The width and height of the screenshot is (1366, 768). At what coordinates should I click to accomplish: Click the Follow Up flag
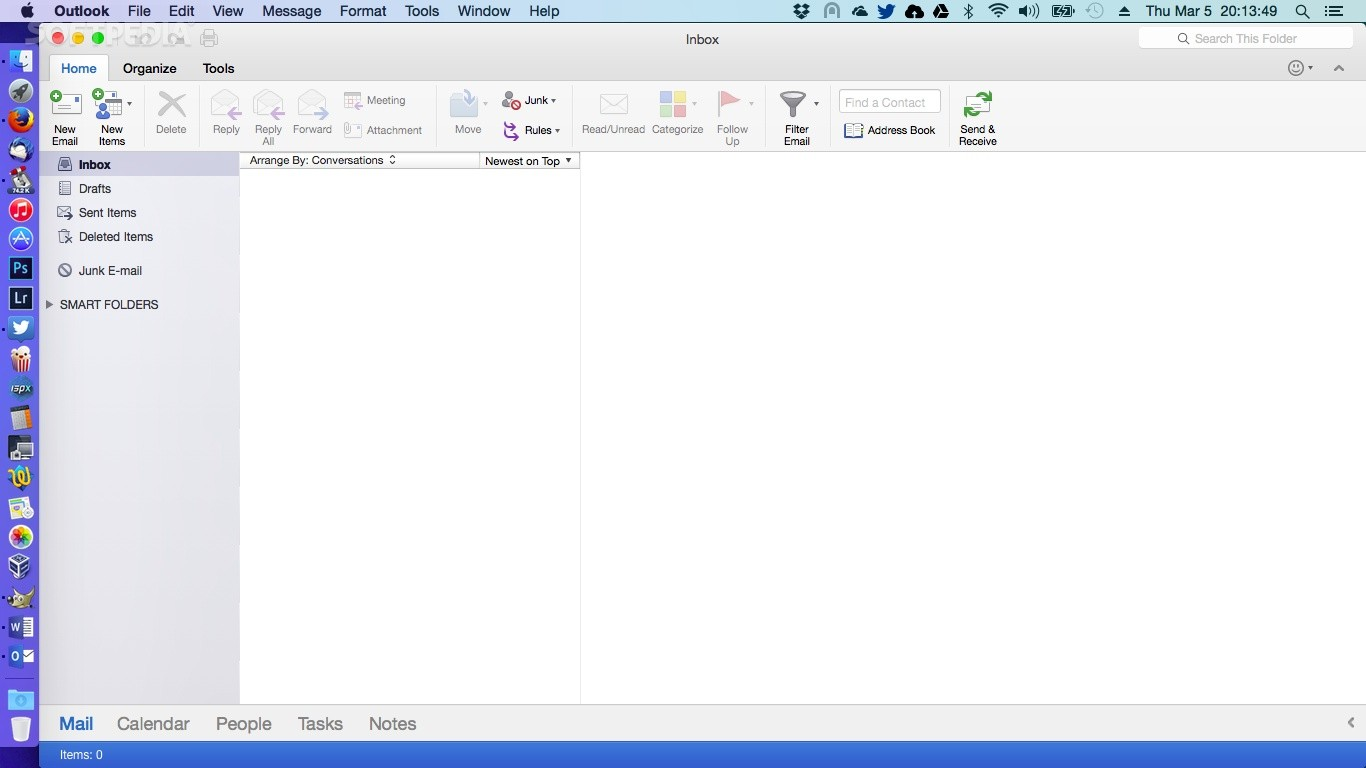[729, 104]
